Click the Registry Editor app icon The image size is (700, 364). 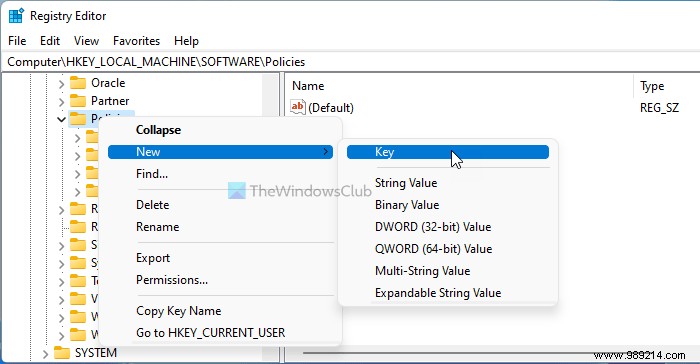16,16
